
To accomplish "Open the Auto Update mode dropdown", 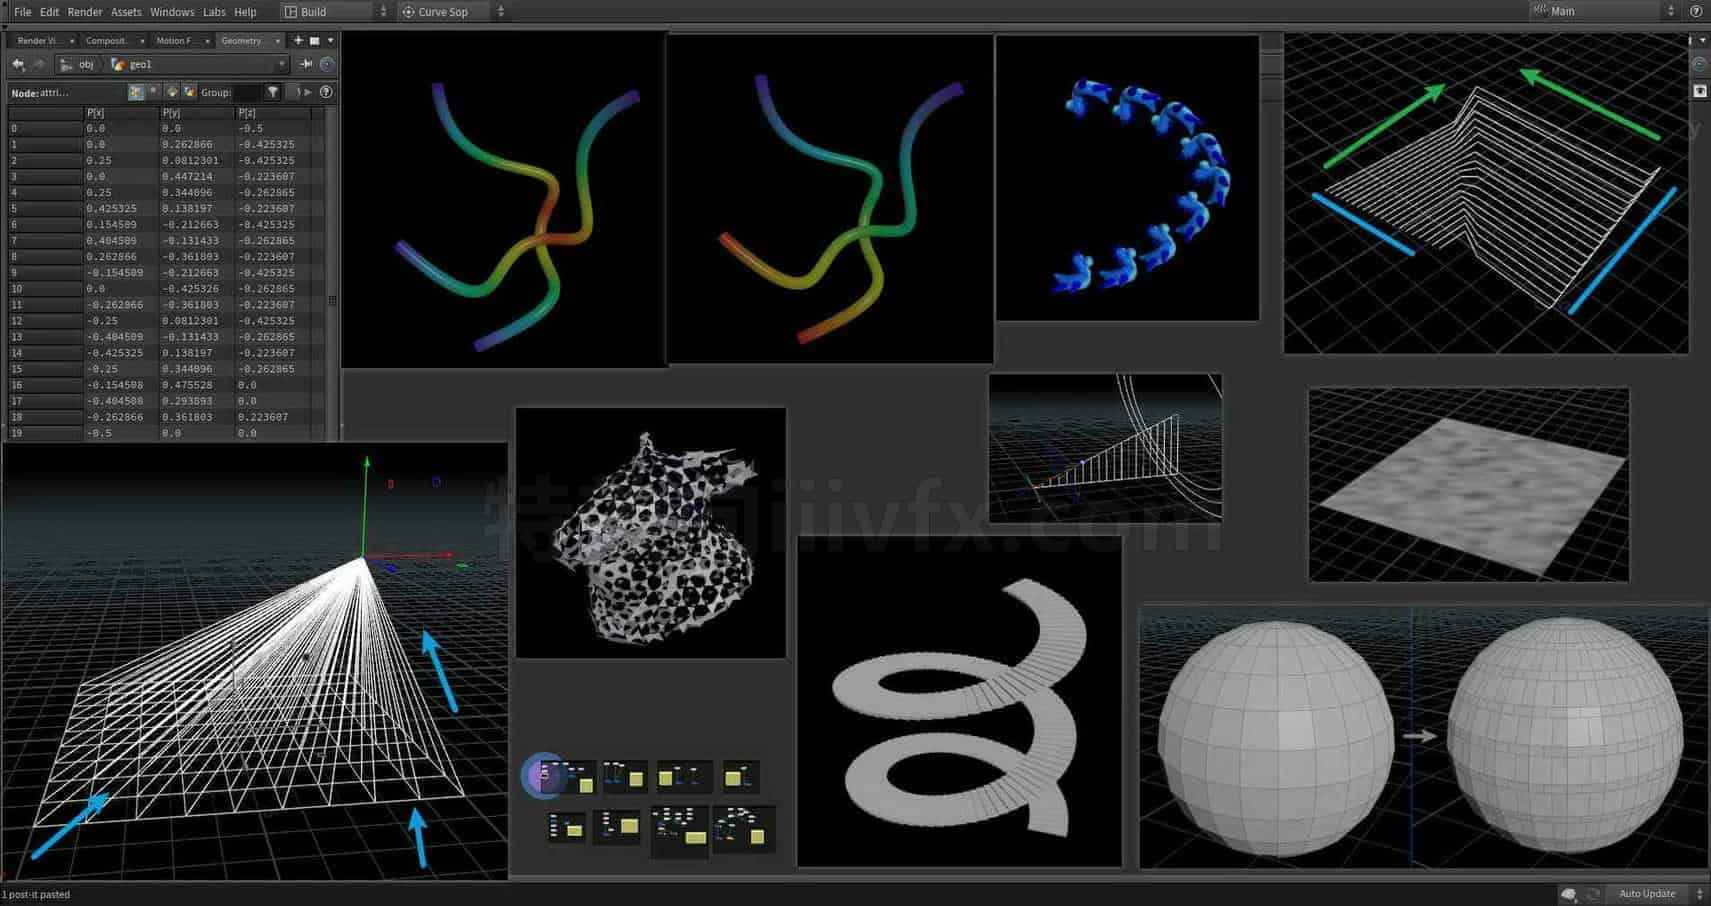I will click(x=1657, y=894).
